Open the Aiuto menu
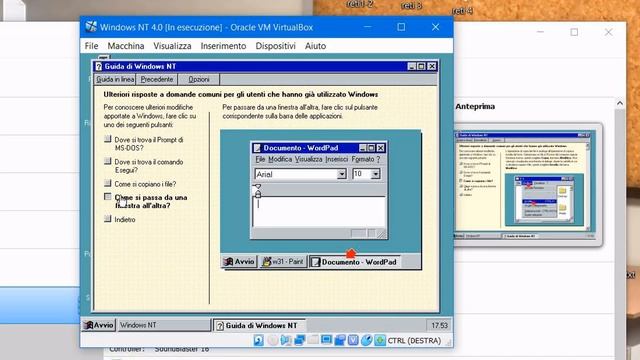Image resolution: width=640 pixels, height=360 pixels. (315, 46)
